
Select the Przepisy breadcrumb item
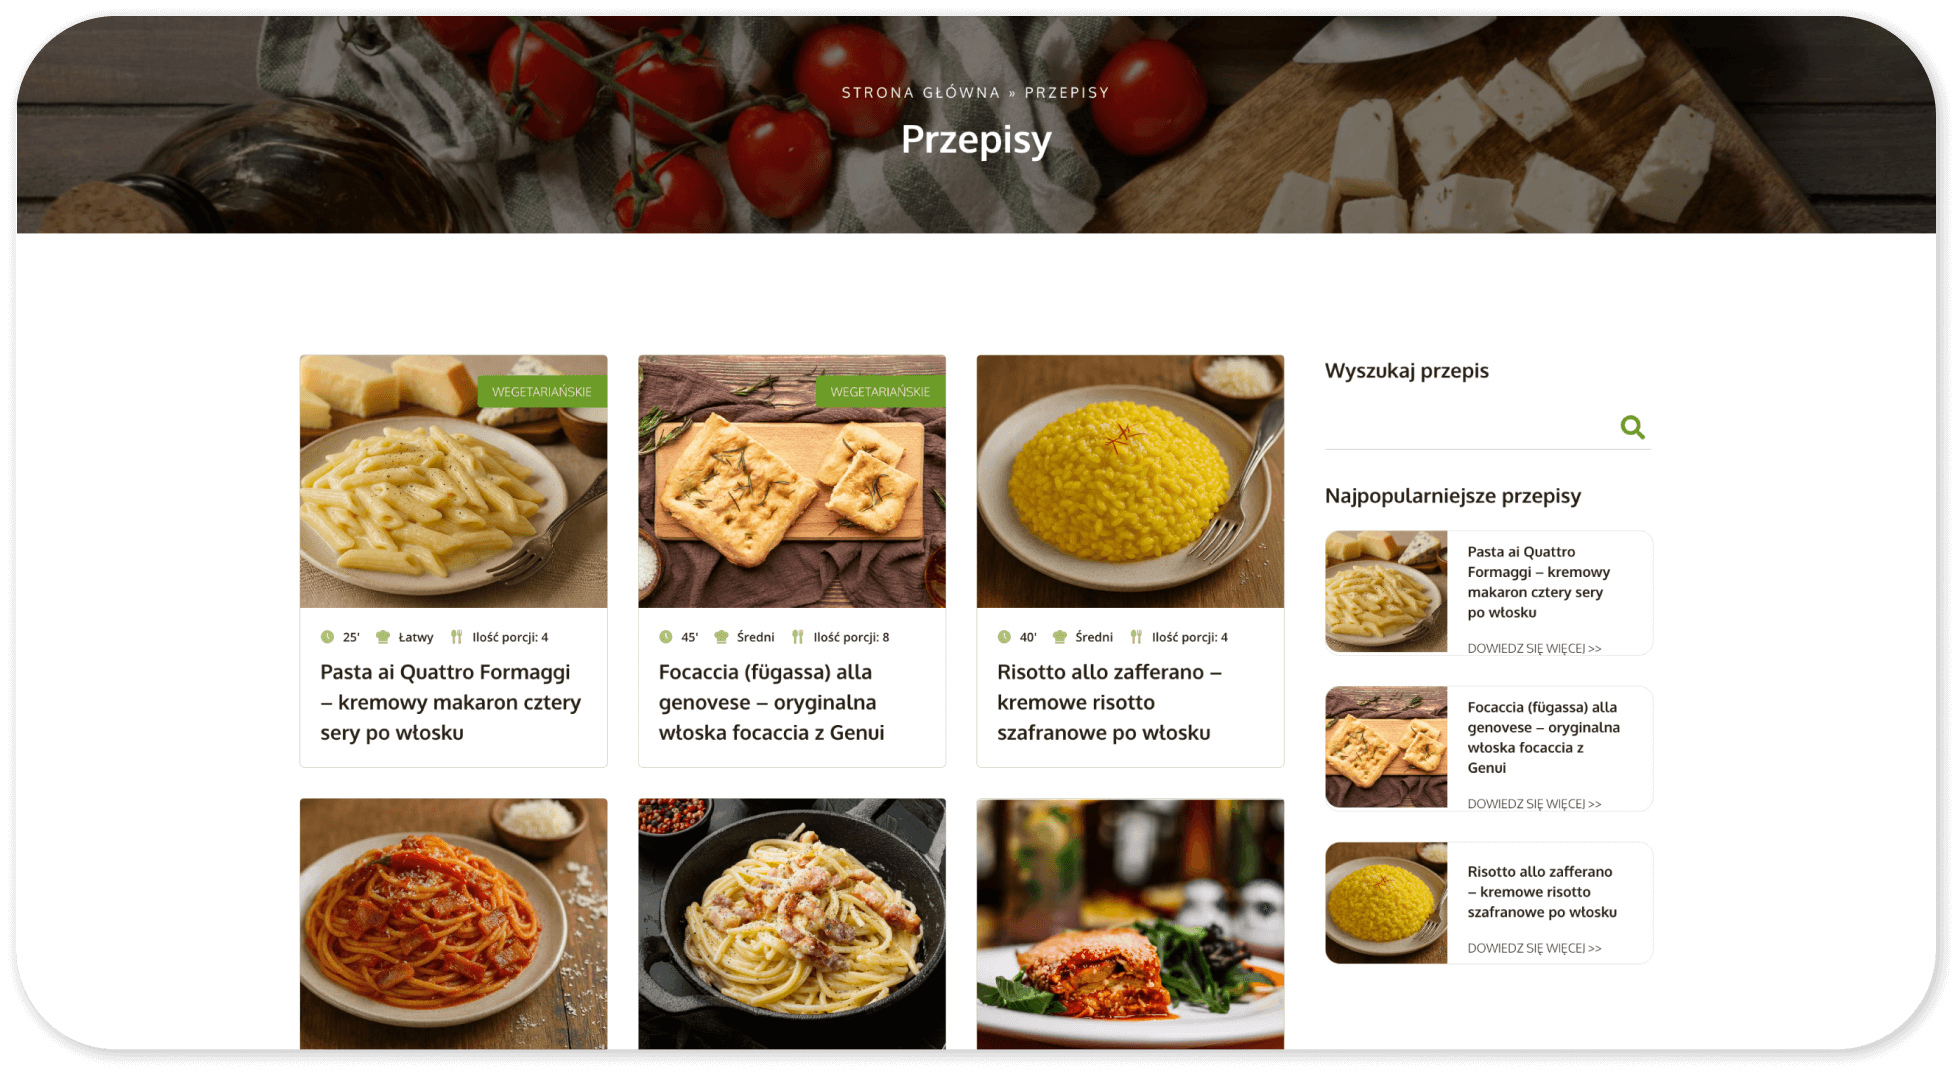[1067, 93]
